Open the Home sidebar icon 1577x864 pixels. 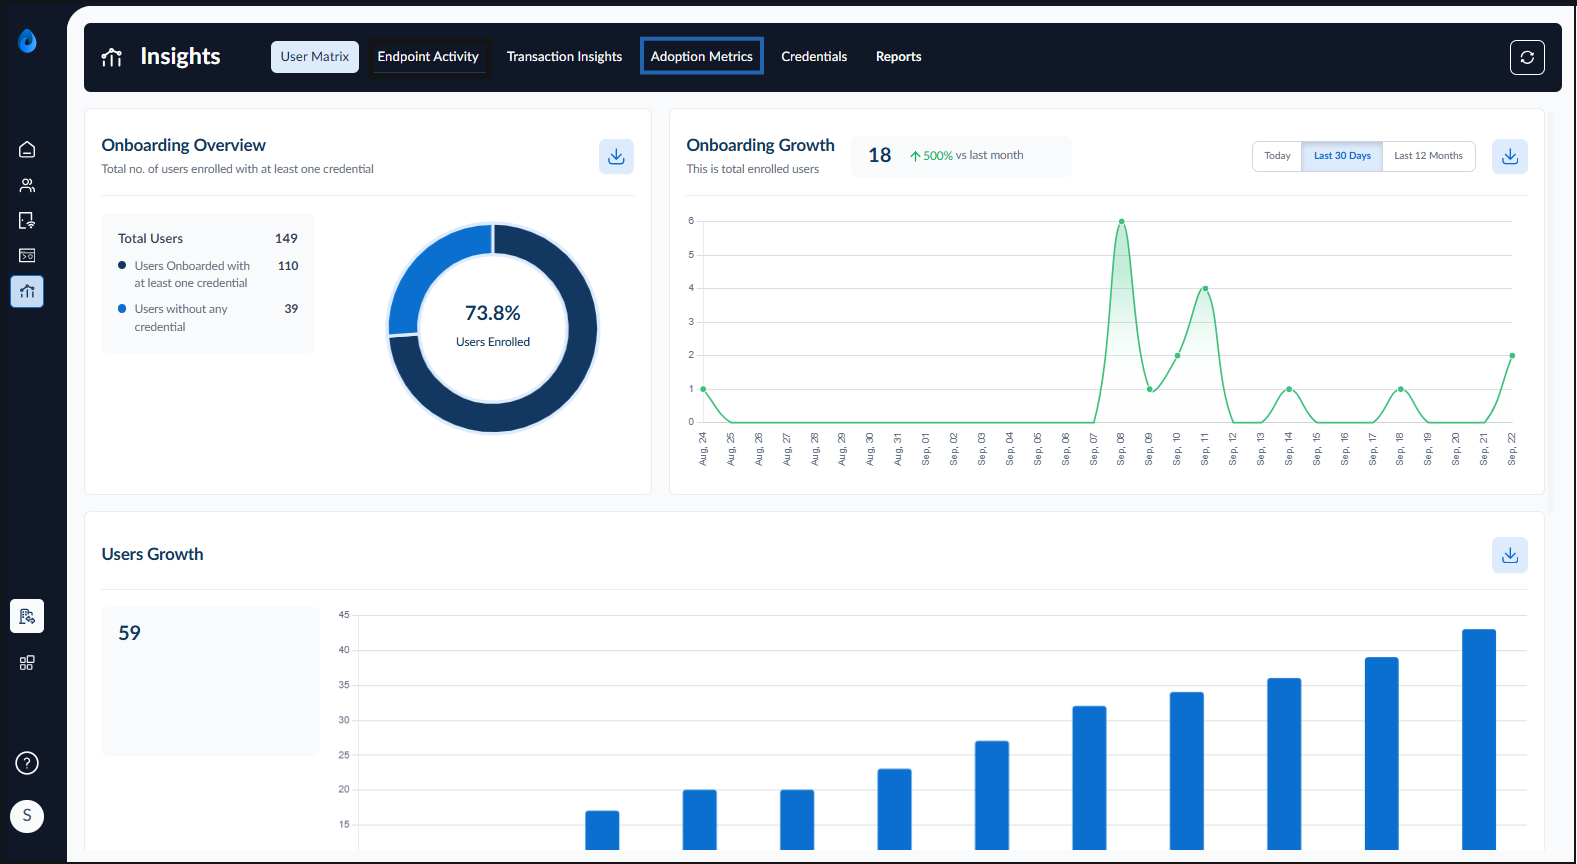point(27,150)
